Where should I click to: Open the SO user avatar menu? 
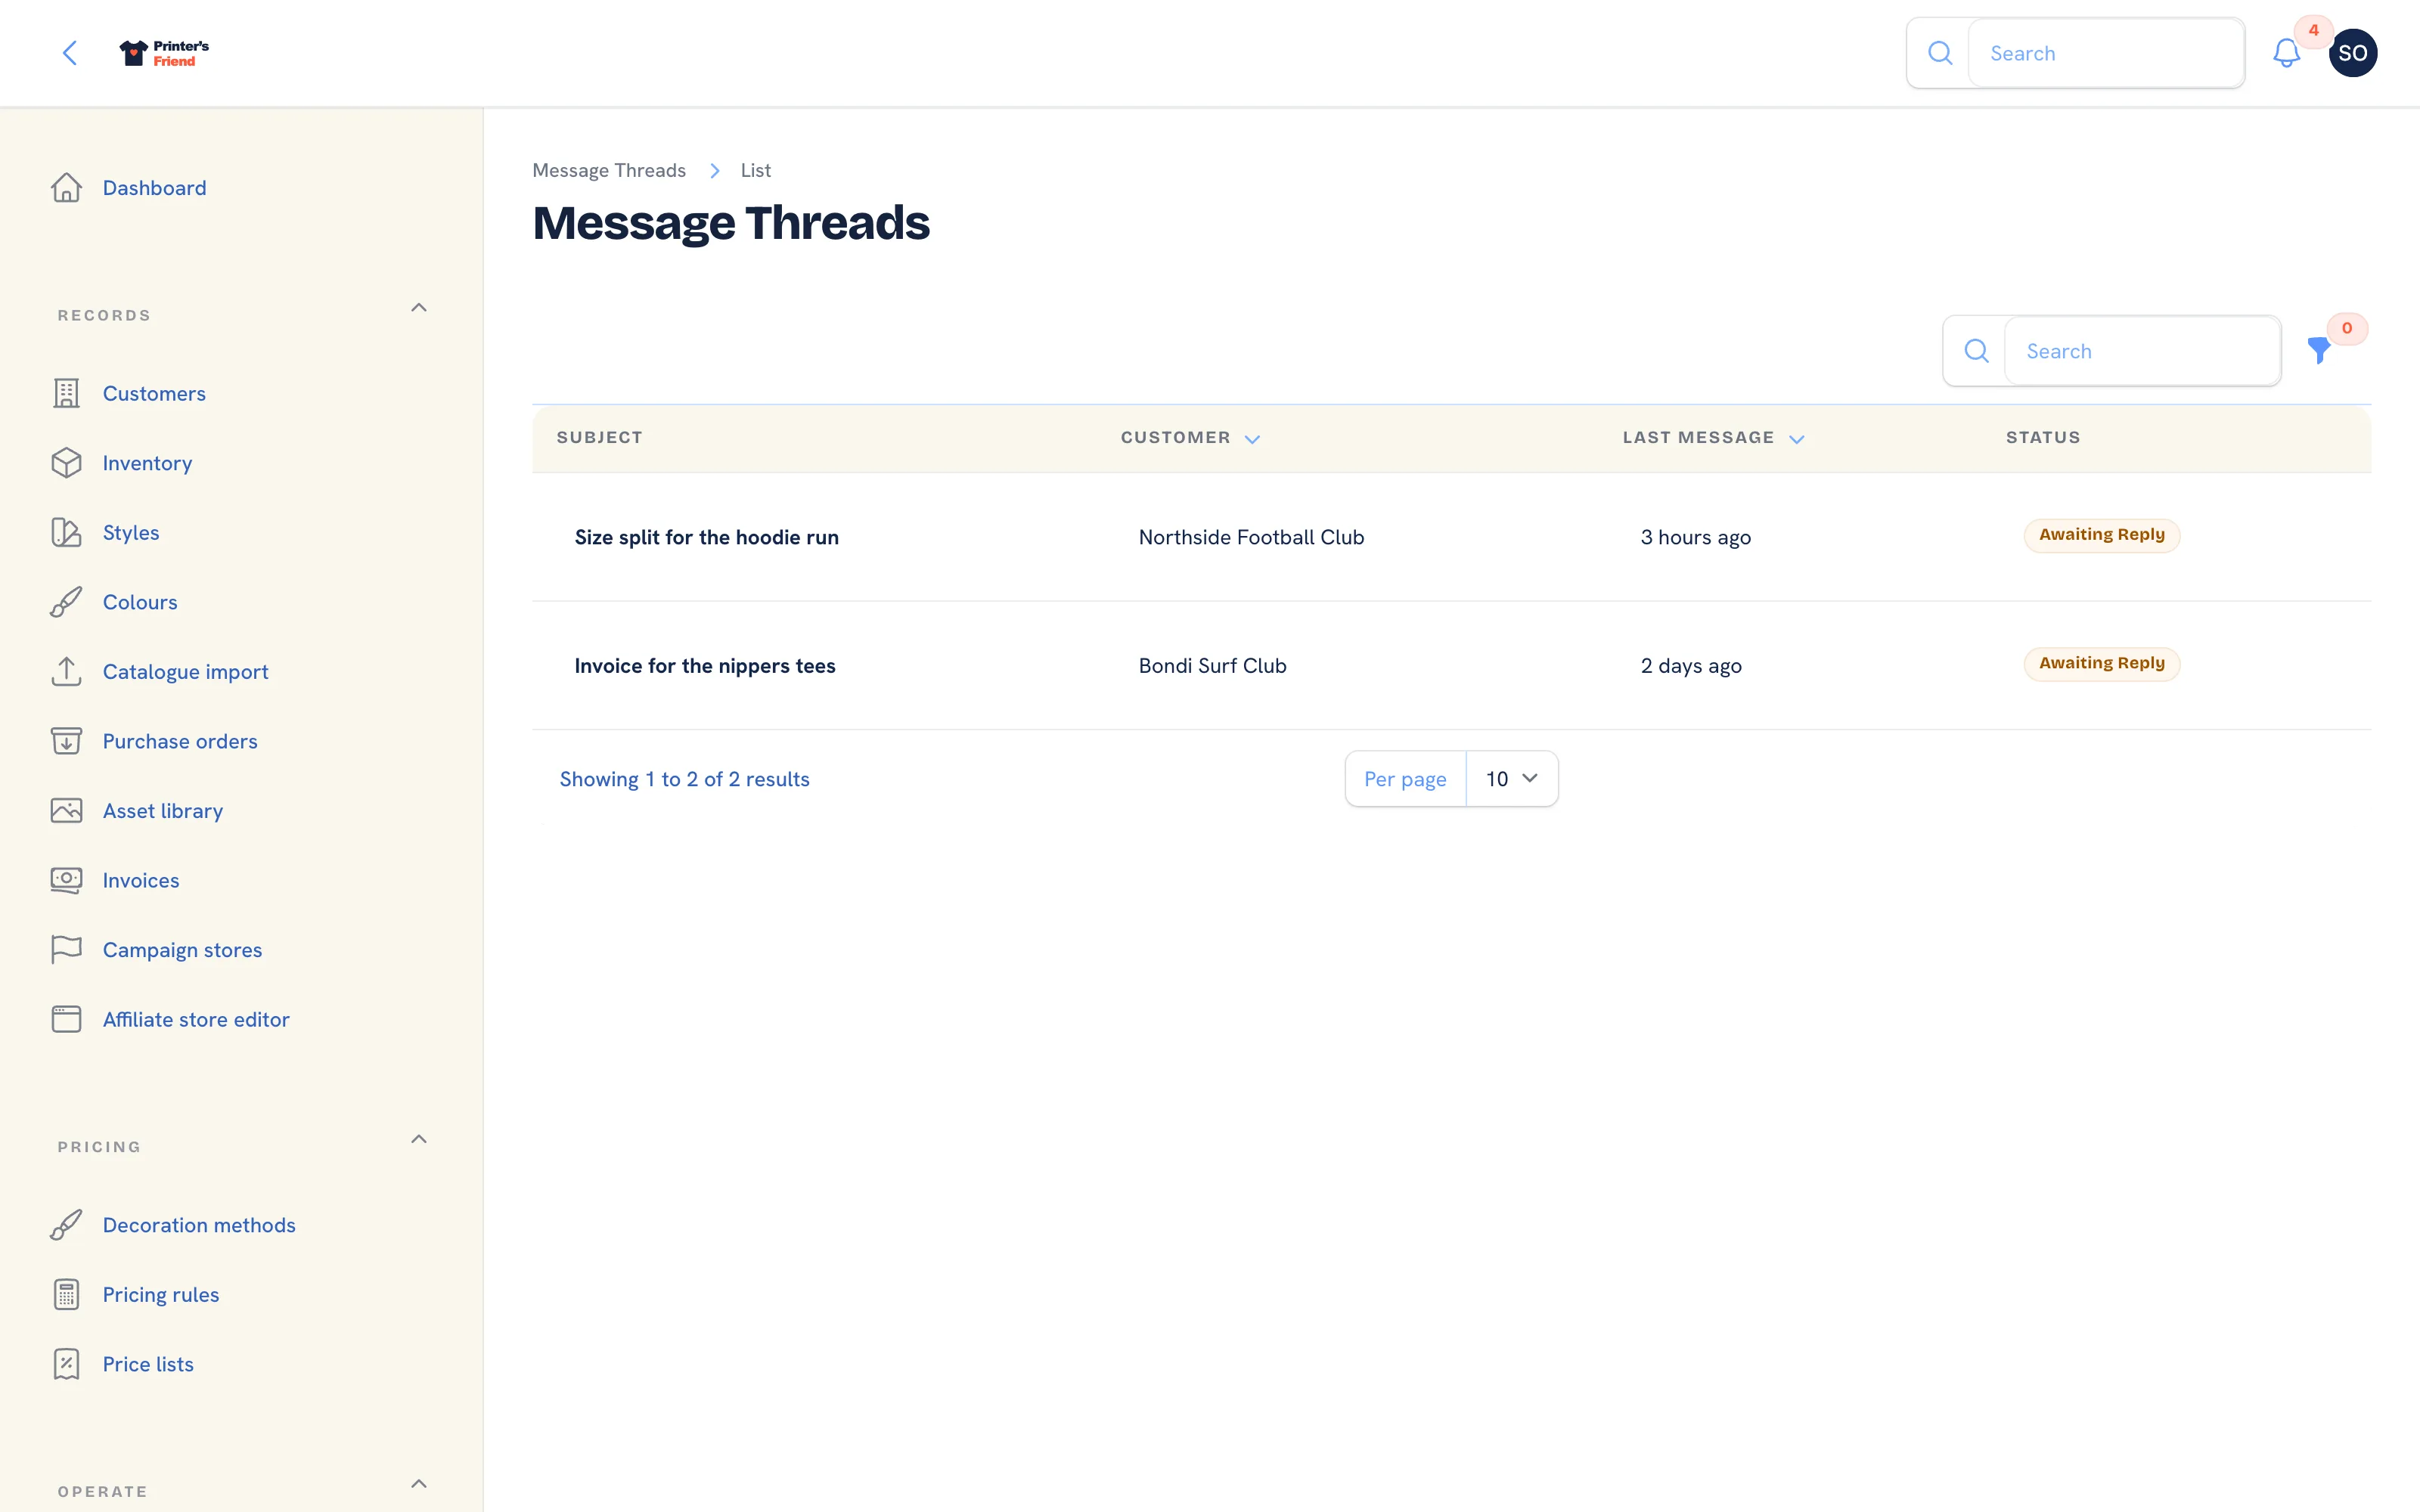(2352, 53)
